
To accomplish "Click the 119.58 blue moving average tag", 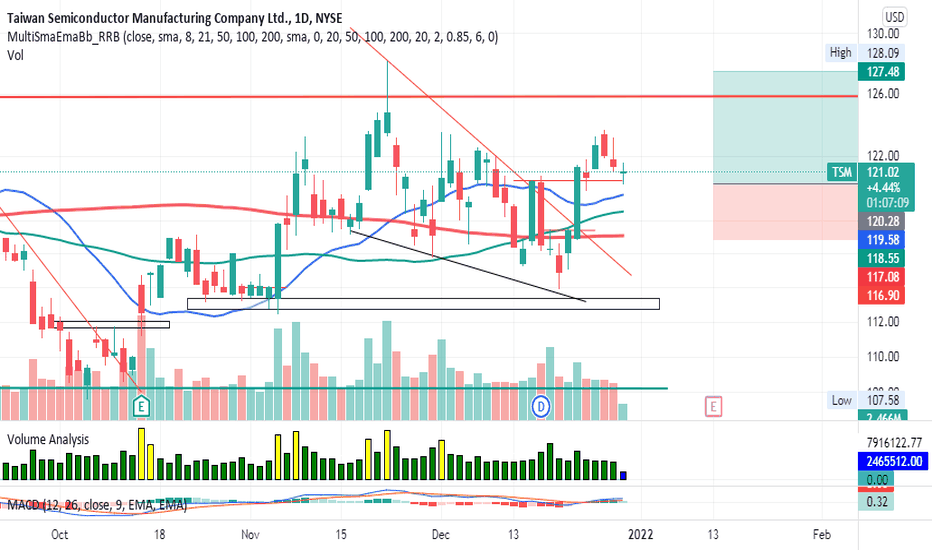I will pyautogui.click(x=882, y=240).
